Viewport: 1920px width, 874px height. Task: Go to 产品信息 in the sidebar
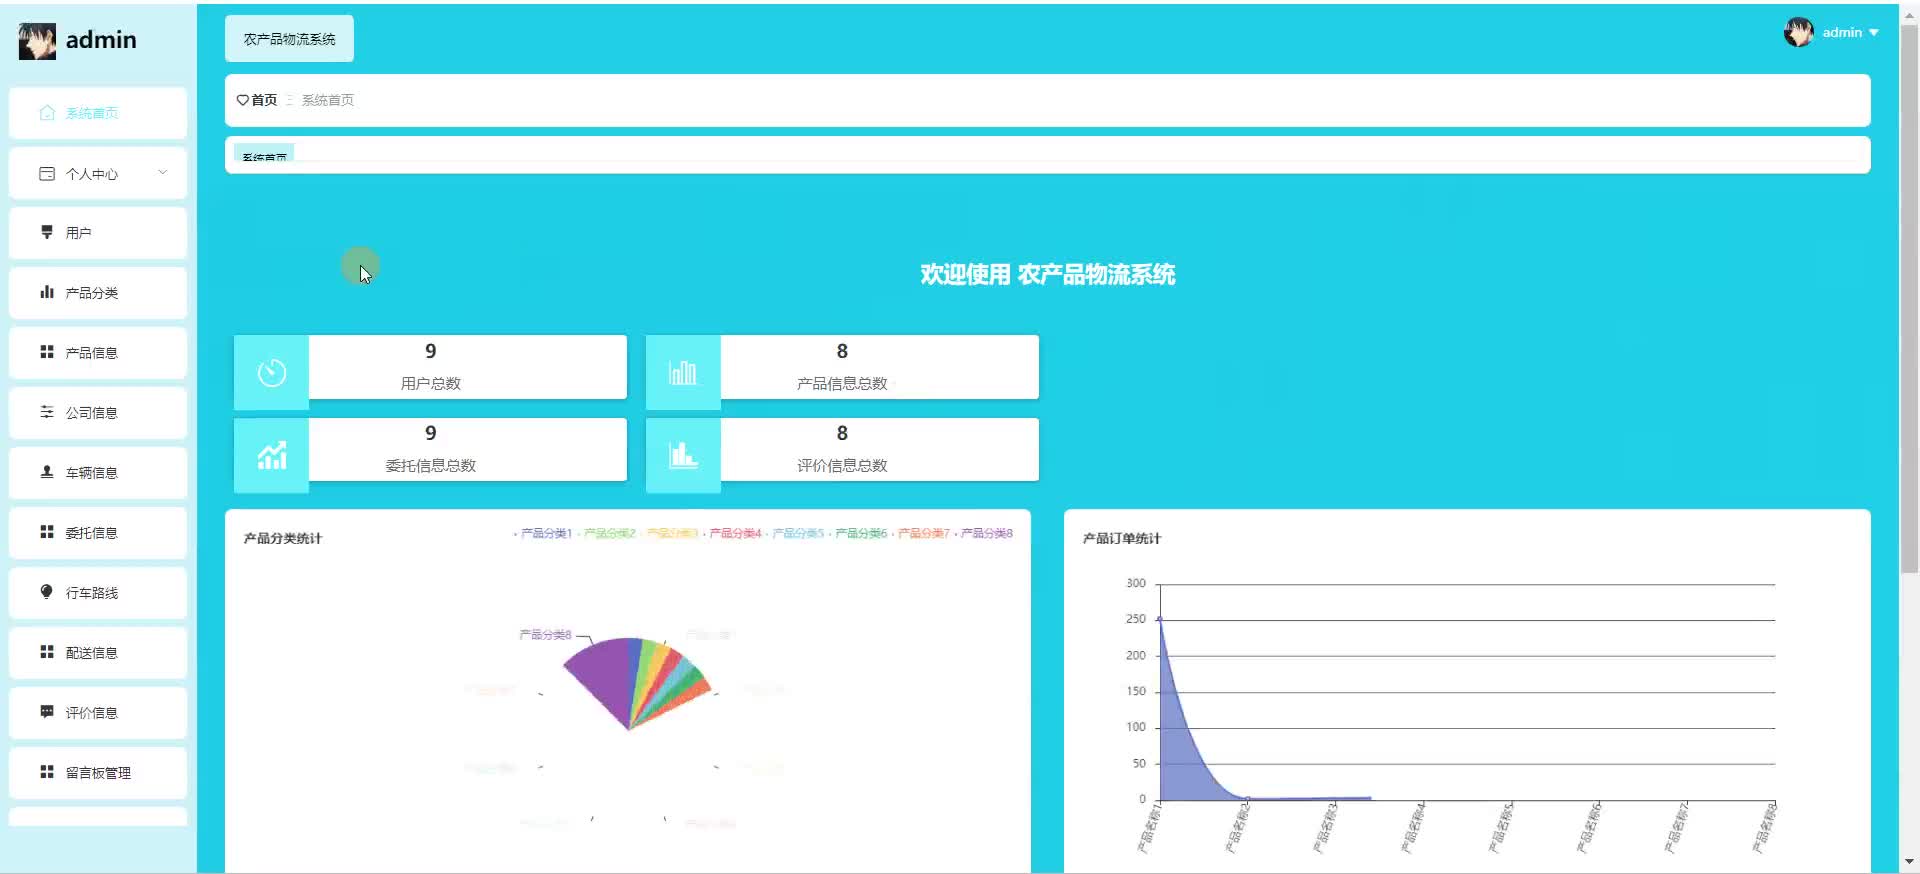pyautogui.click(x=98, y=353)
